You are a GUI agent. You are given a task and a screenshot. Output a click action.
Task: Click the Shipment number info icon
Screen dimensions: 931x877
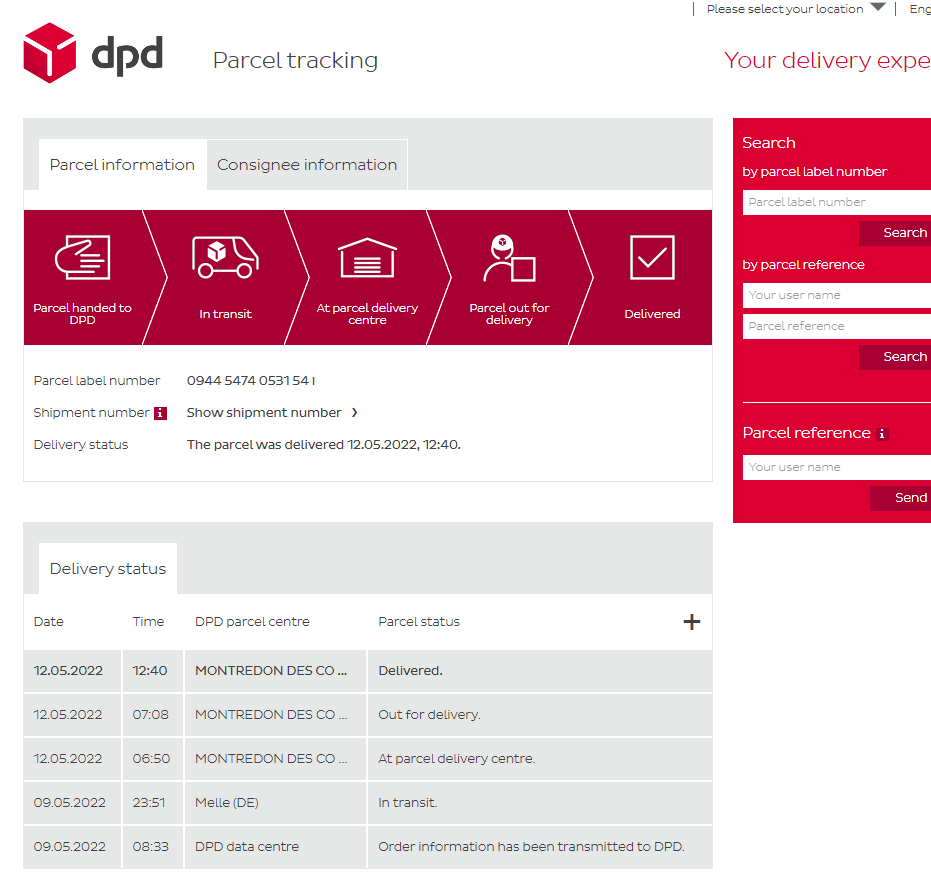160,413
